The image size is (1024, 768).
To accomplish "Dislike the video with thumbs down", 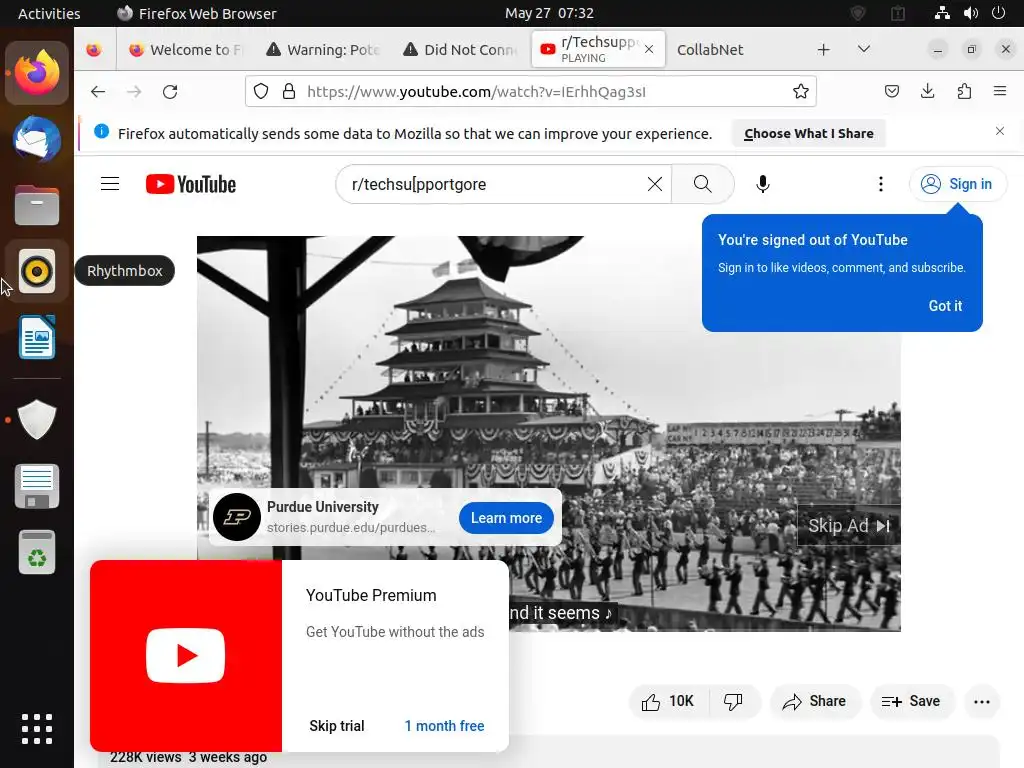I will click(x=734, y=701).
